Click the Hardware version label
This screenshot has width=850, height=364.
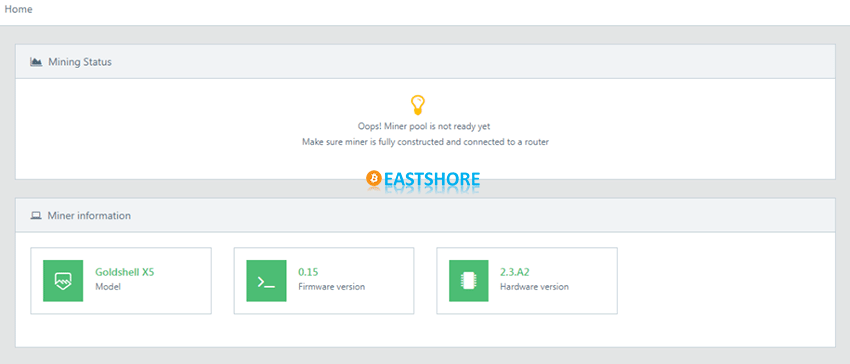point(534,286)
